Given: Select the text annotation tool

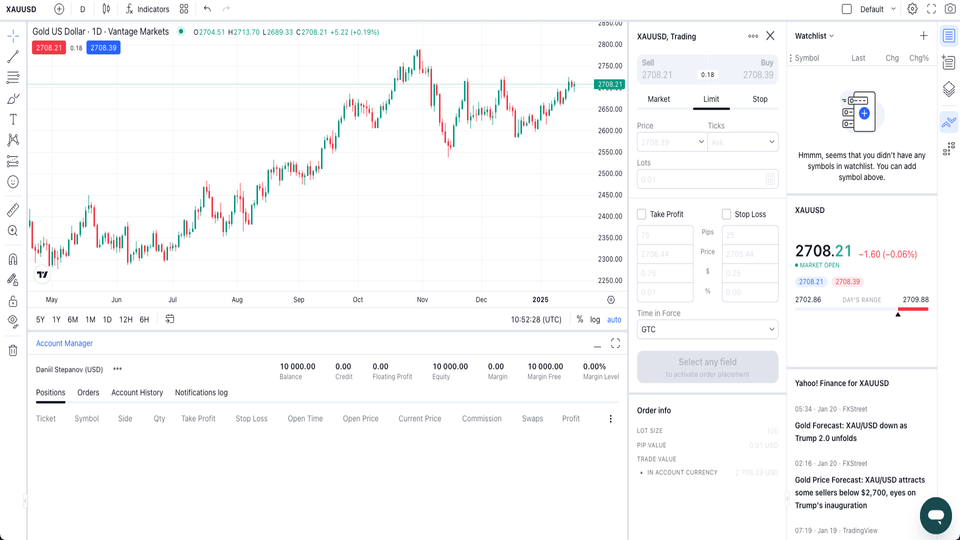Looking at the screenshot, I should point(13,119).
